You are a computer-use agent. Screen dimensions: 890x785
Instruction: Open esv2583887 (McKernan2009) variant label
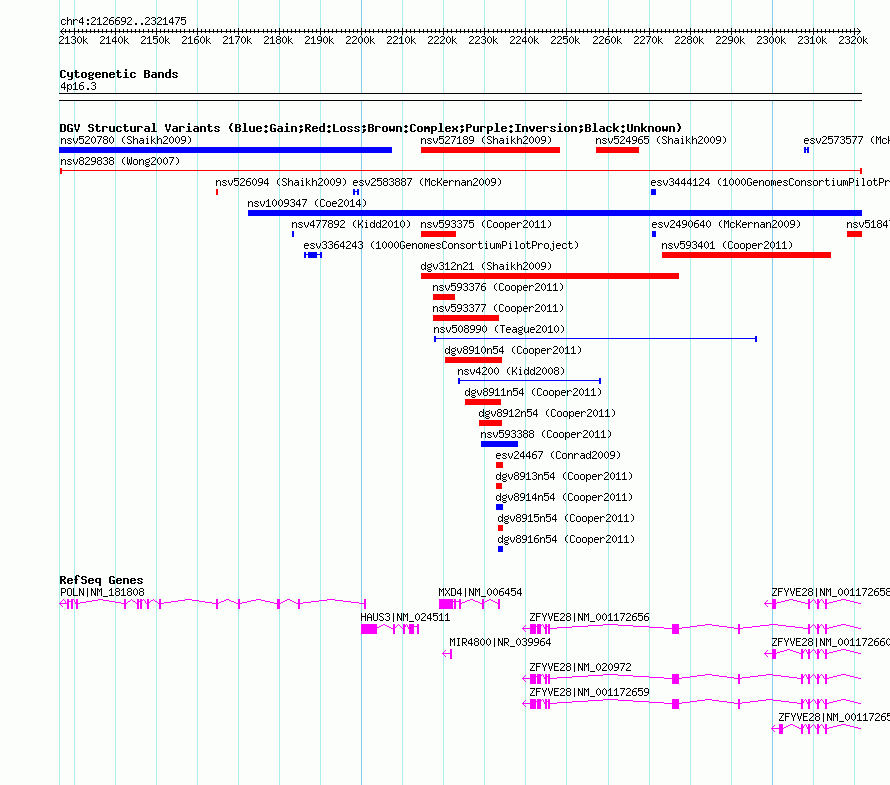427,182
